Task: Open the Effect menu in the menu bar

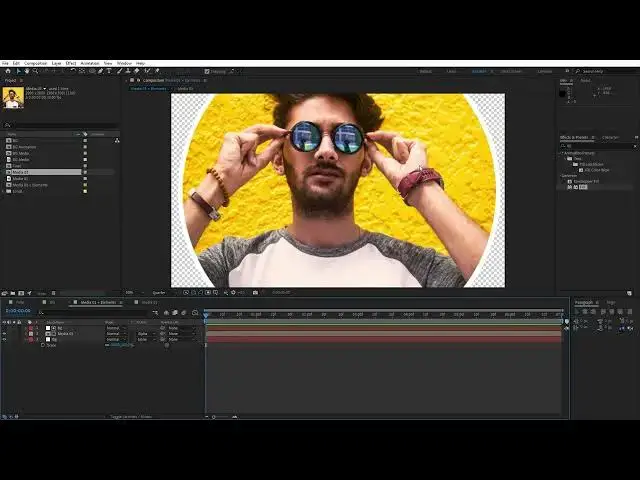Action: (x=71, y=63)
